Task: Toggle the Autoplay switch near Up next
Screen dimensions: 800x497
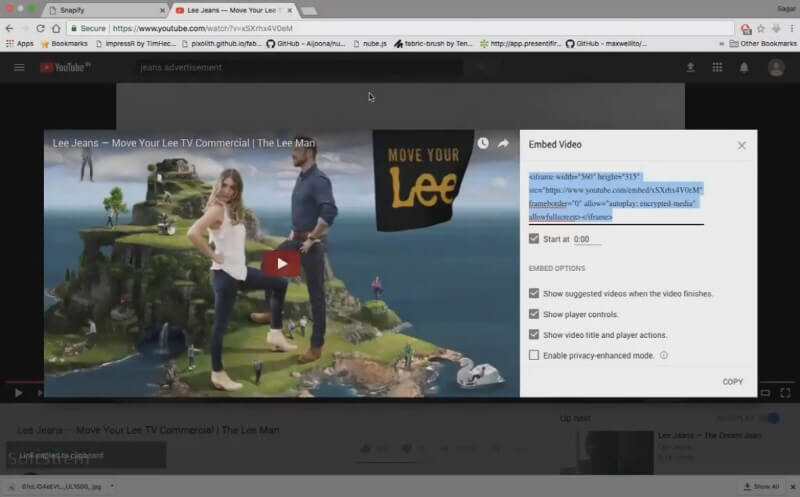Action: [770, 418]
